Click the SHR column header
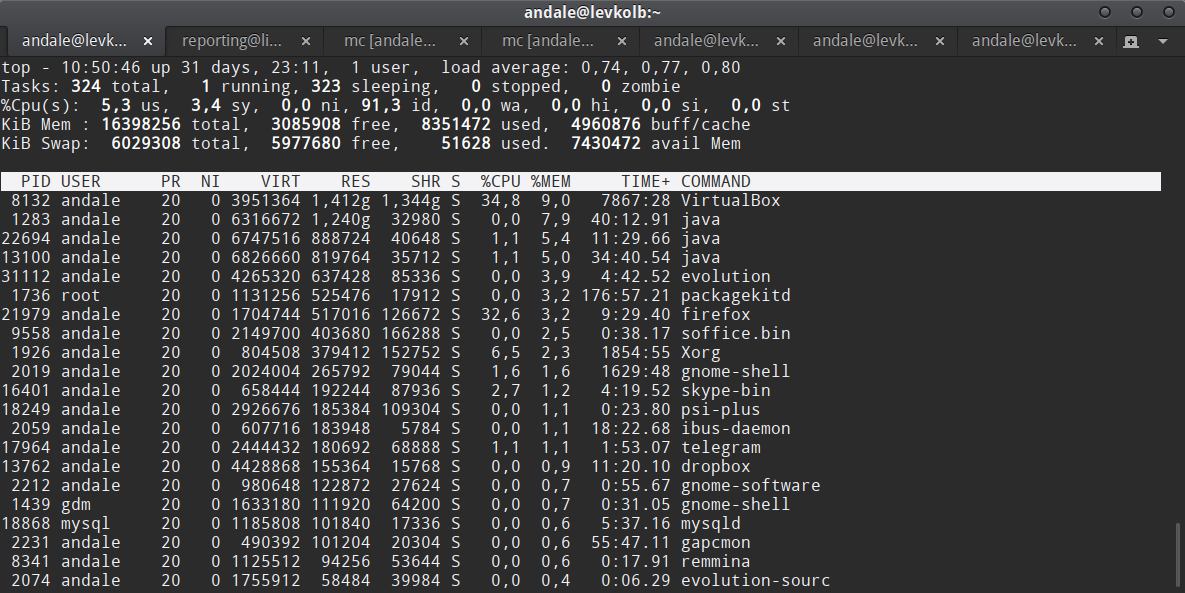 425,181
